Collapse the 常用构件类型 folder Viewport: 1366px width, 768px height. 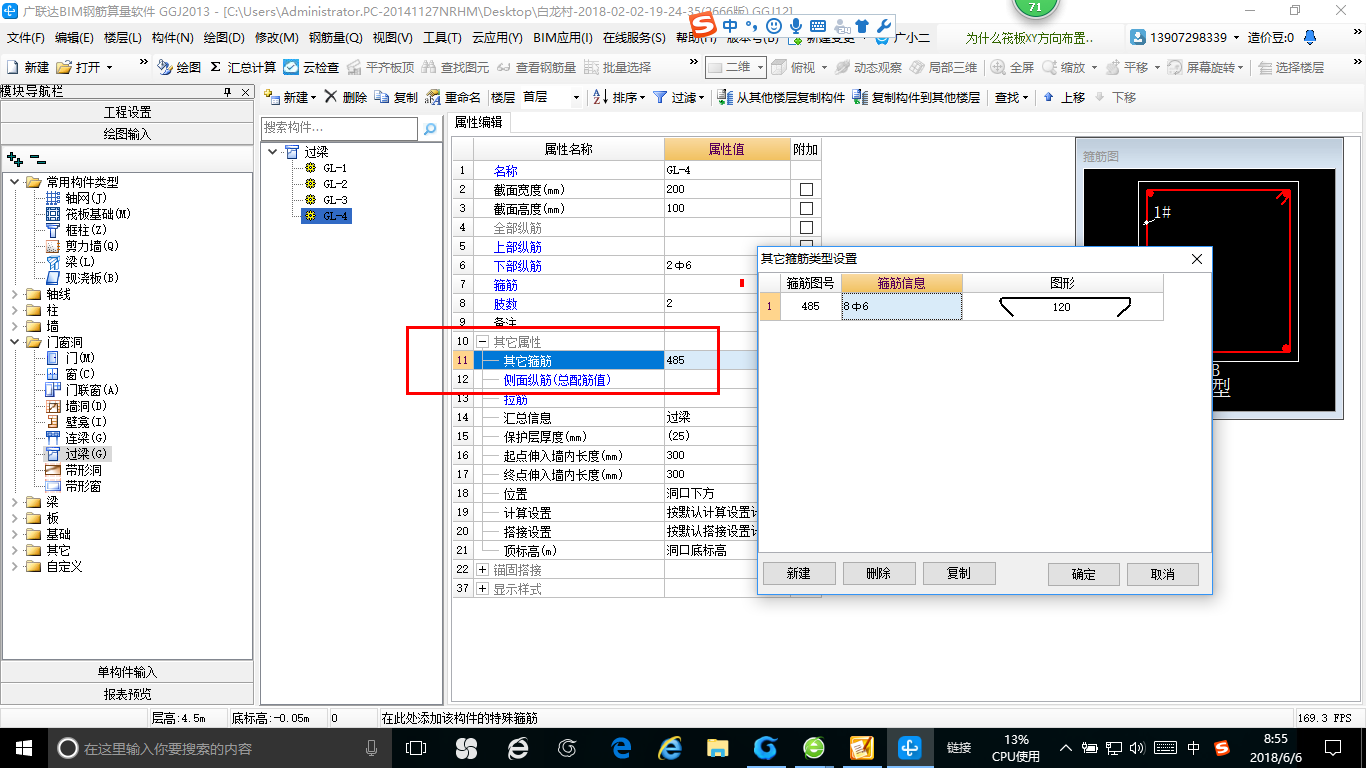tap(15, 182)
